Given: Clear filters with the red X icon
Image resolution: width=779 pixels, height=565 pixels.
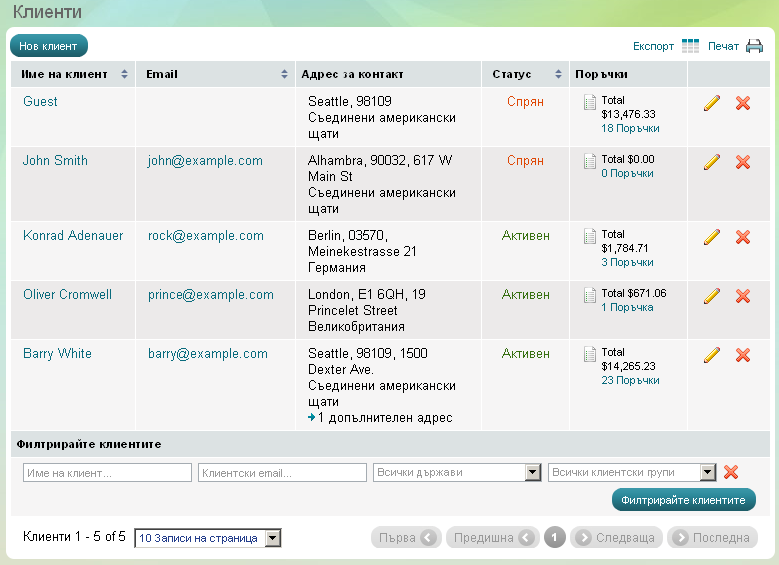Looking at the screenshot, I should click(731, 473).
